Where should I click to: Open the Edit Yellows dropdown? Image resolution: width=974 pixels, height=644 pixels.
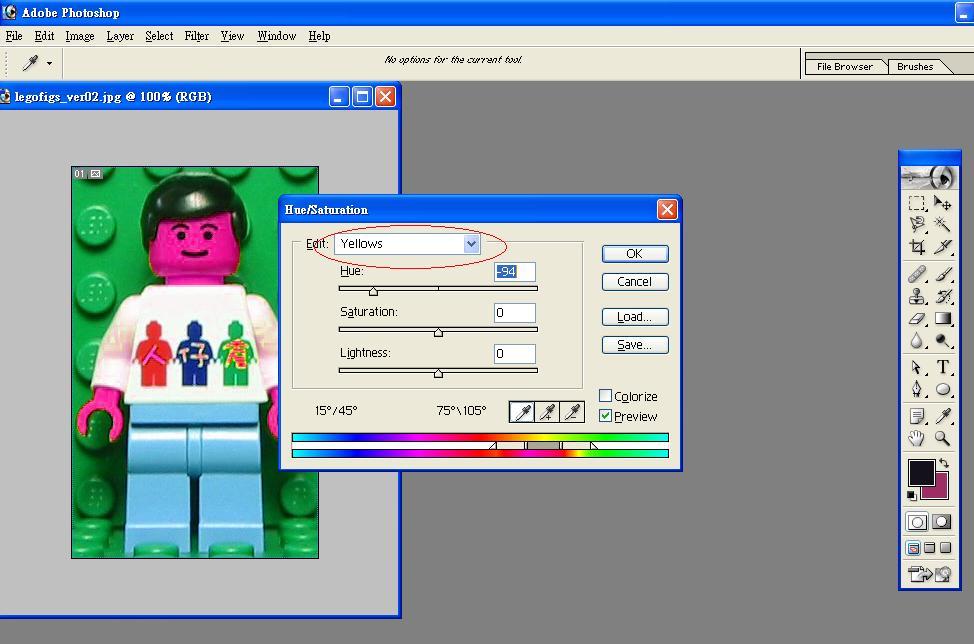(x=471, y=243)
